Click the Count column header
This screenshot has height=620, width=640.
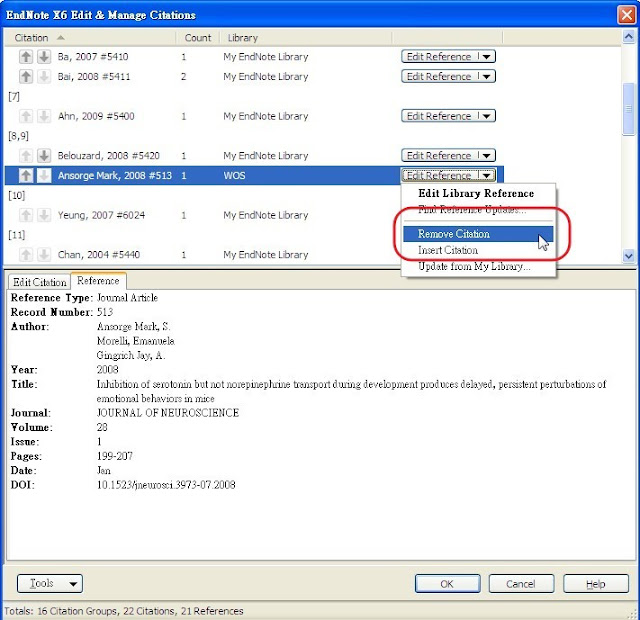click(x=198, y=38)
